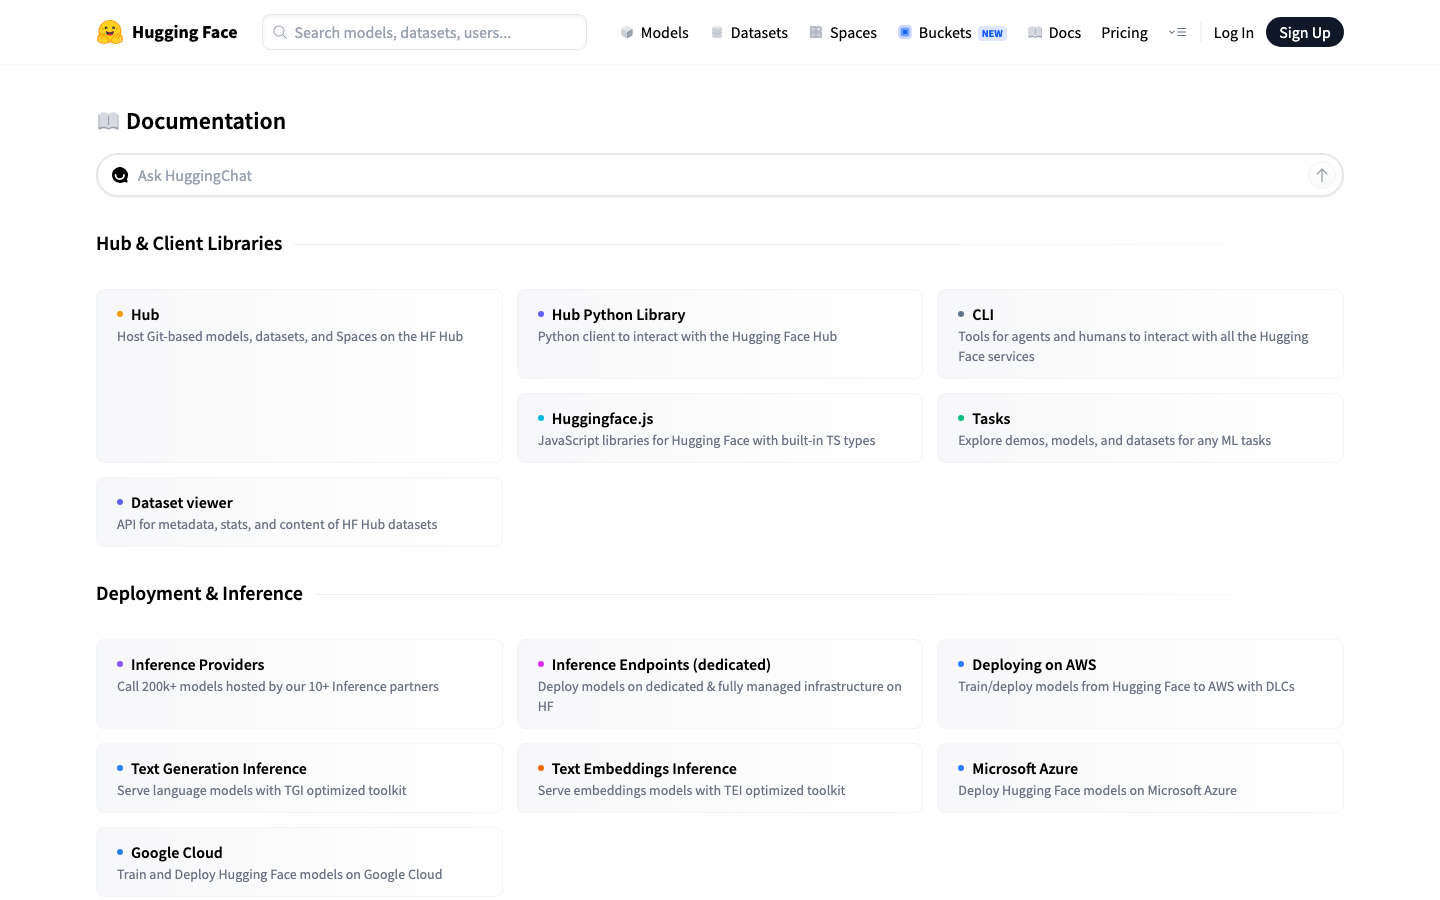The height and width of the screenshot is (900, 1440).
Task: Submit the HuggingChat question with arrow button
Action: [x=1321, y=175]
